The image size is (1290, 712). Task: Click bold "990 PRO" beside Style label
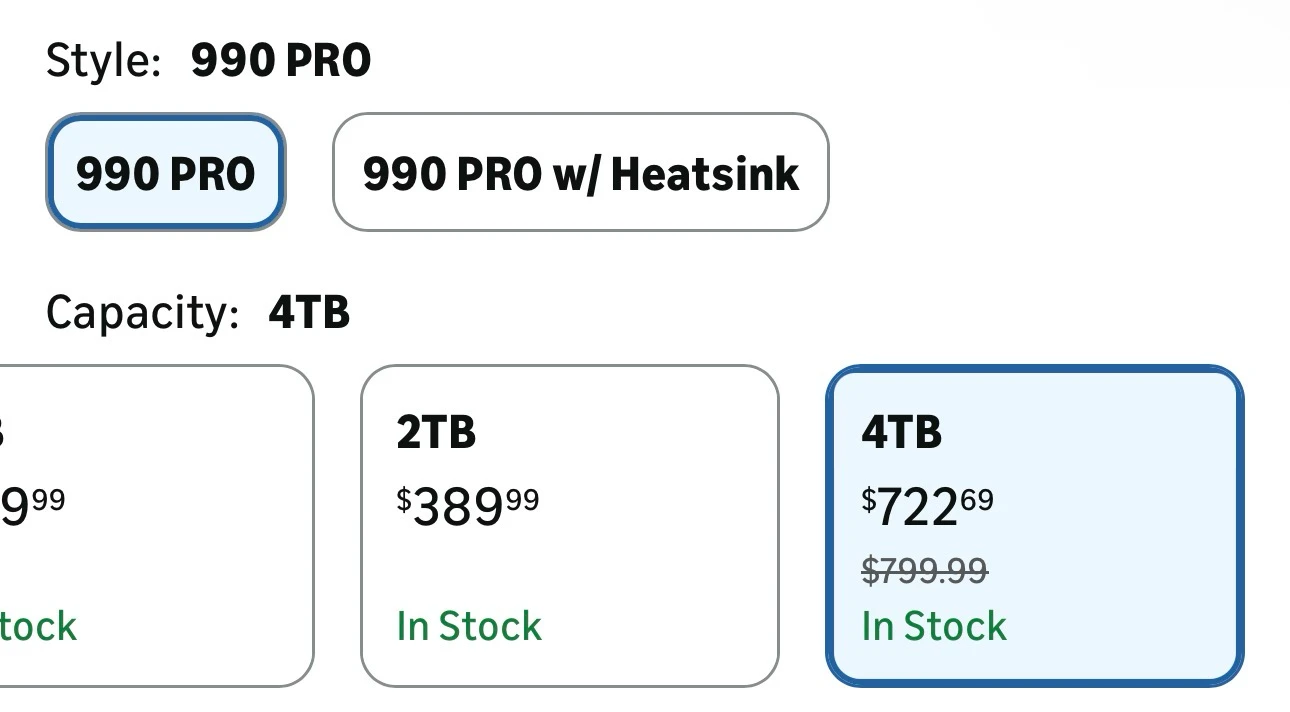point(281,61)
